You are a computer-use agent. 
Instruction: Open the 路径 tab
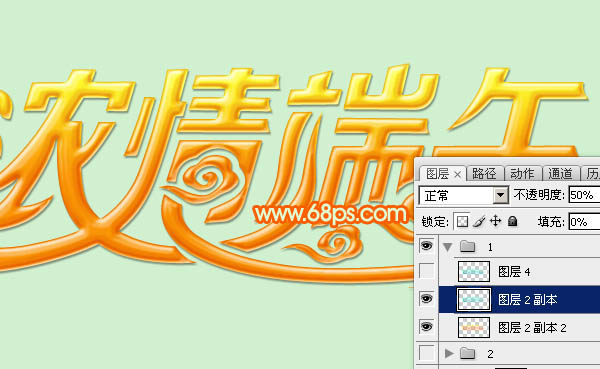tap(484, 174)
